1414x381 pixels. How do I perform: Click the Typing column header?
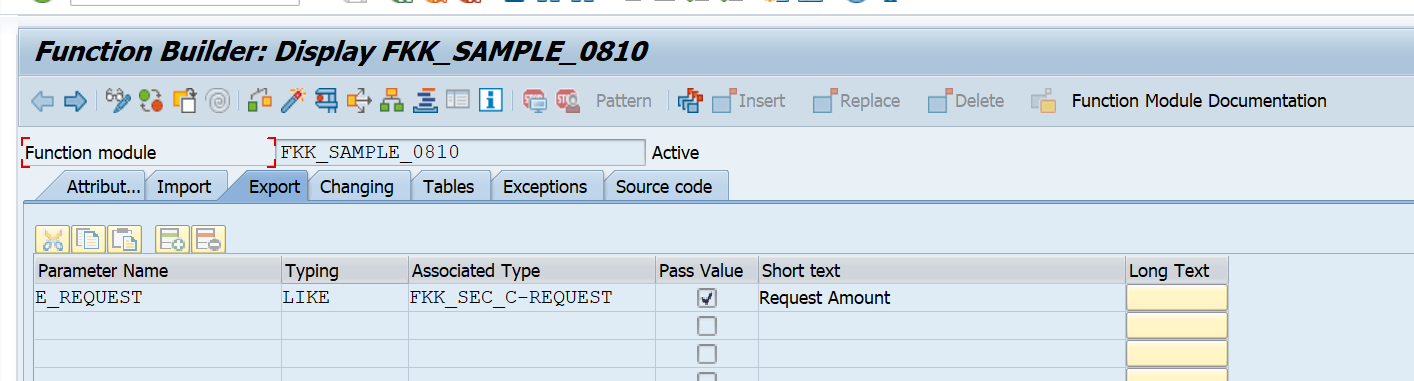point(345,271)
